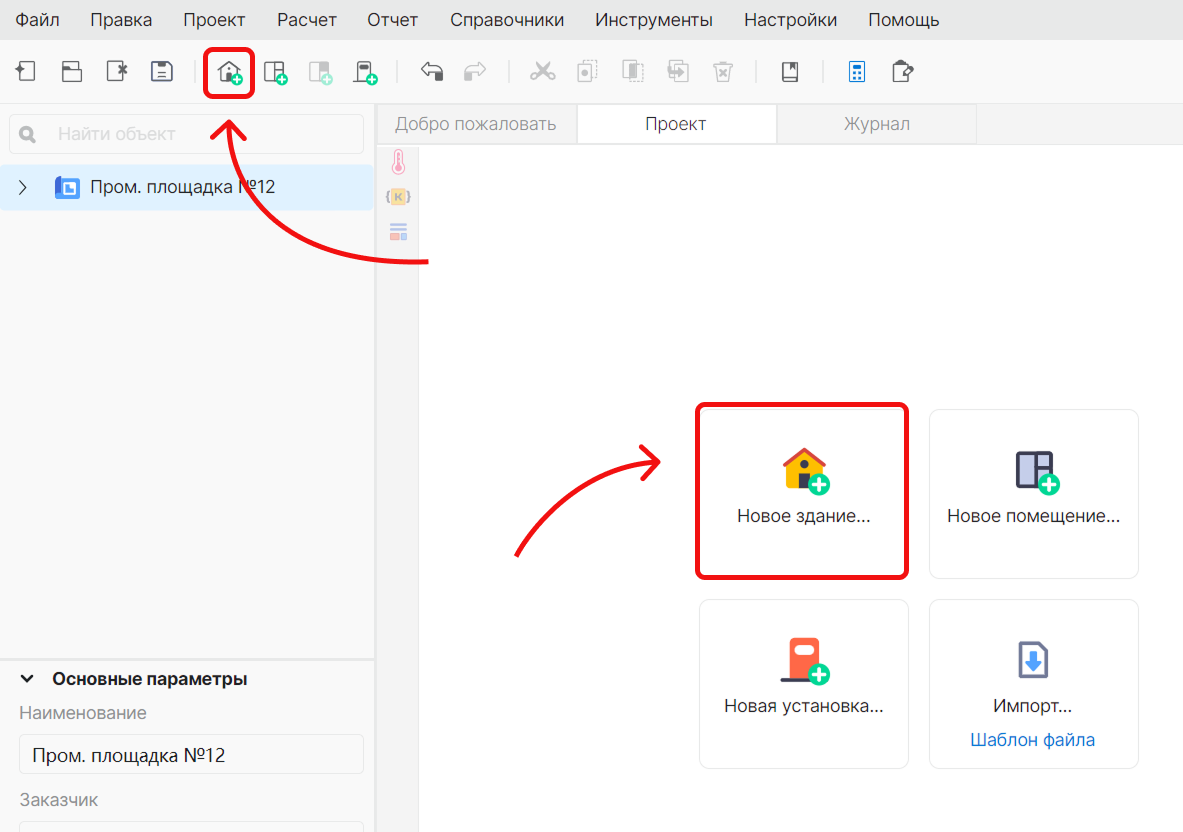Image resolution: width=1183 pixels, height=832 pixels.
Task: Open the Помощь menu
Action: point(904,20)
